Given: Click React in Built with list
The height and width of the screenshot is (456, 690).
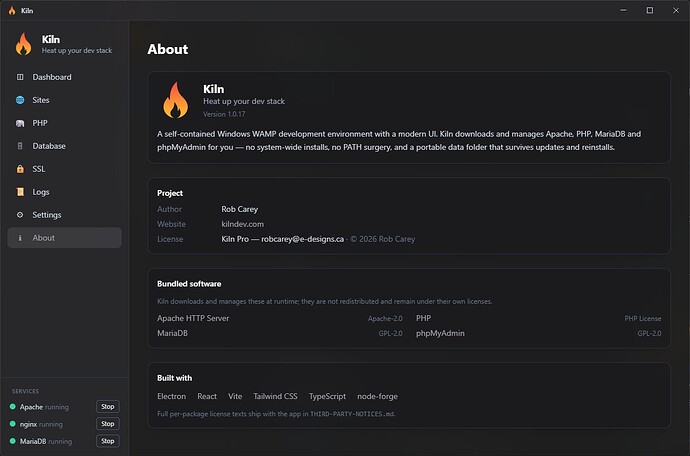Looking at the screenshot, I should point(207,396).
